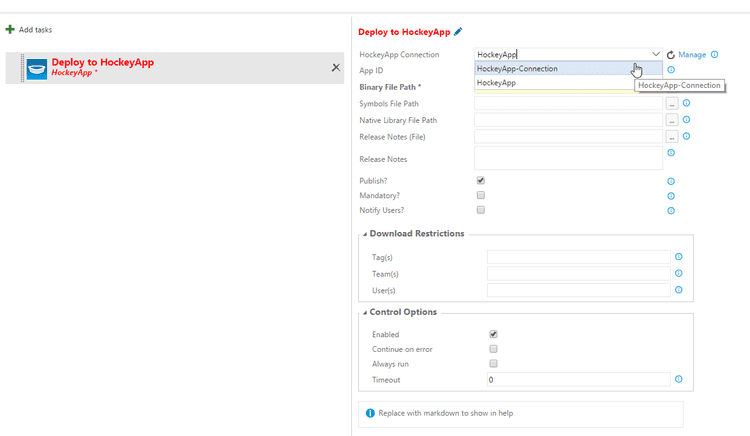
Task: Show info for Publish option
Action: coord(671,181)
